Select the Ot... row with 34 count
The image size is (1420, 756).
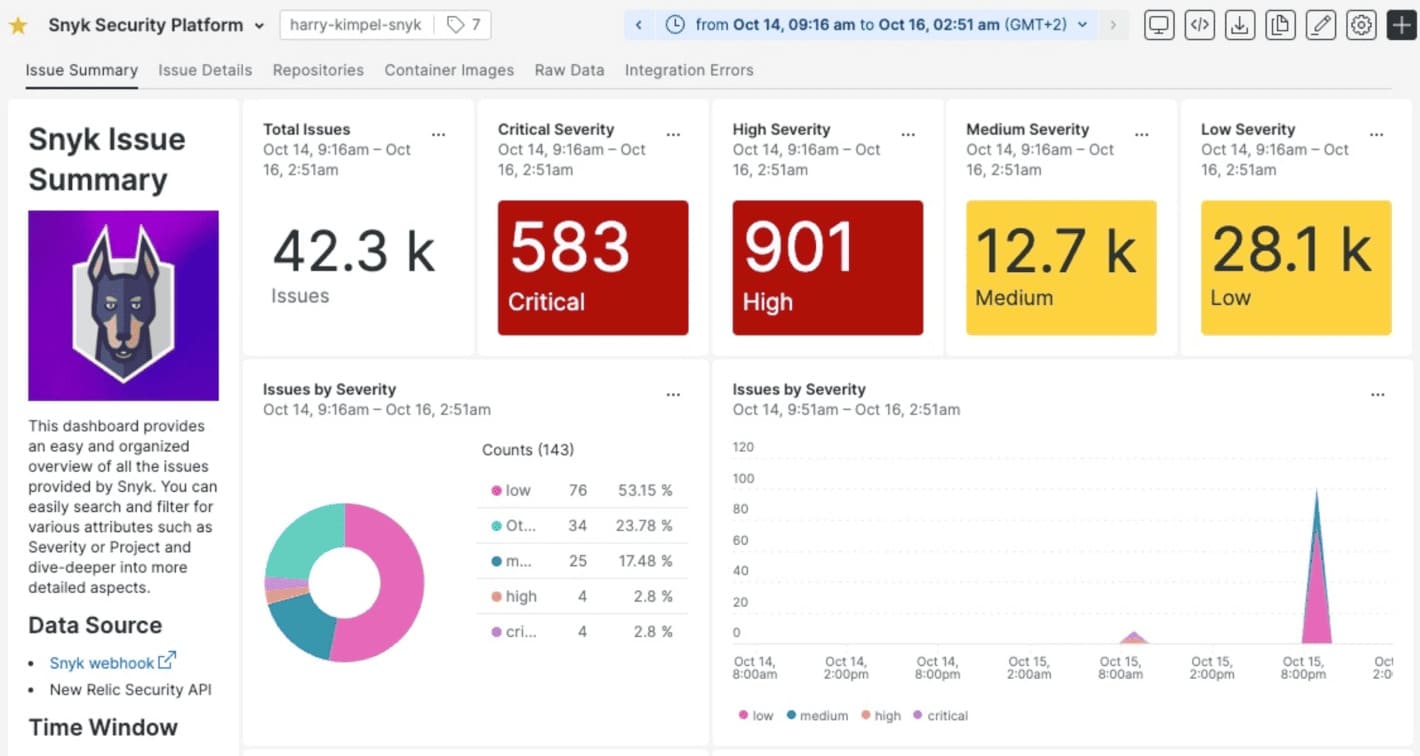click(582, 525)
